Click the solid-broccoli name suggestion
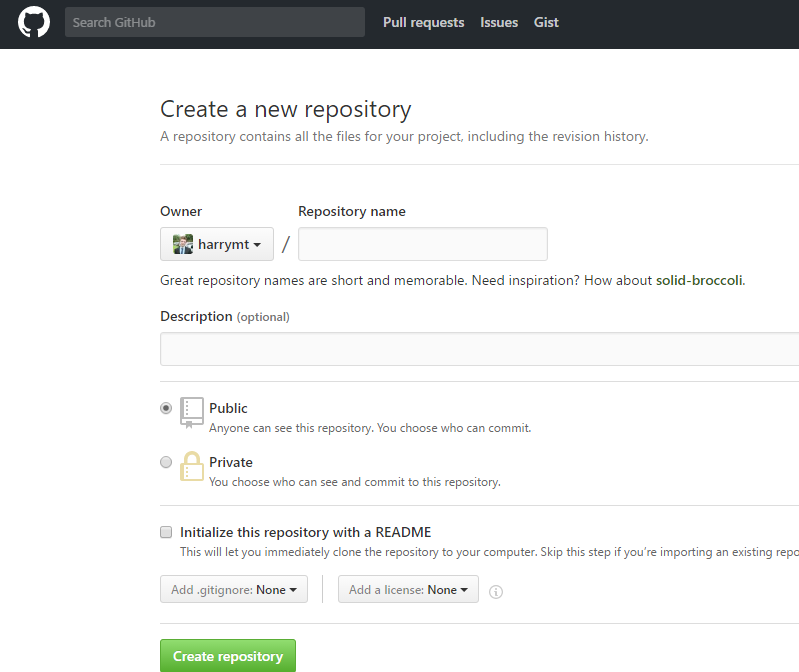 (699, 281)
